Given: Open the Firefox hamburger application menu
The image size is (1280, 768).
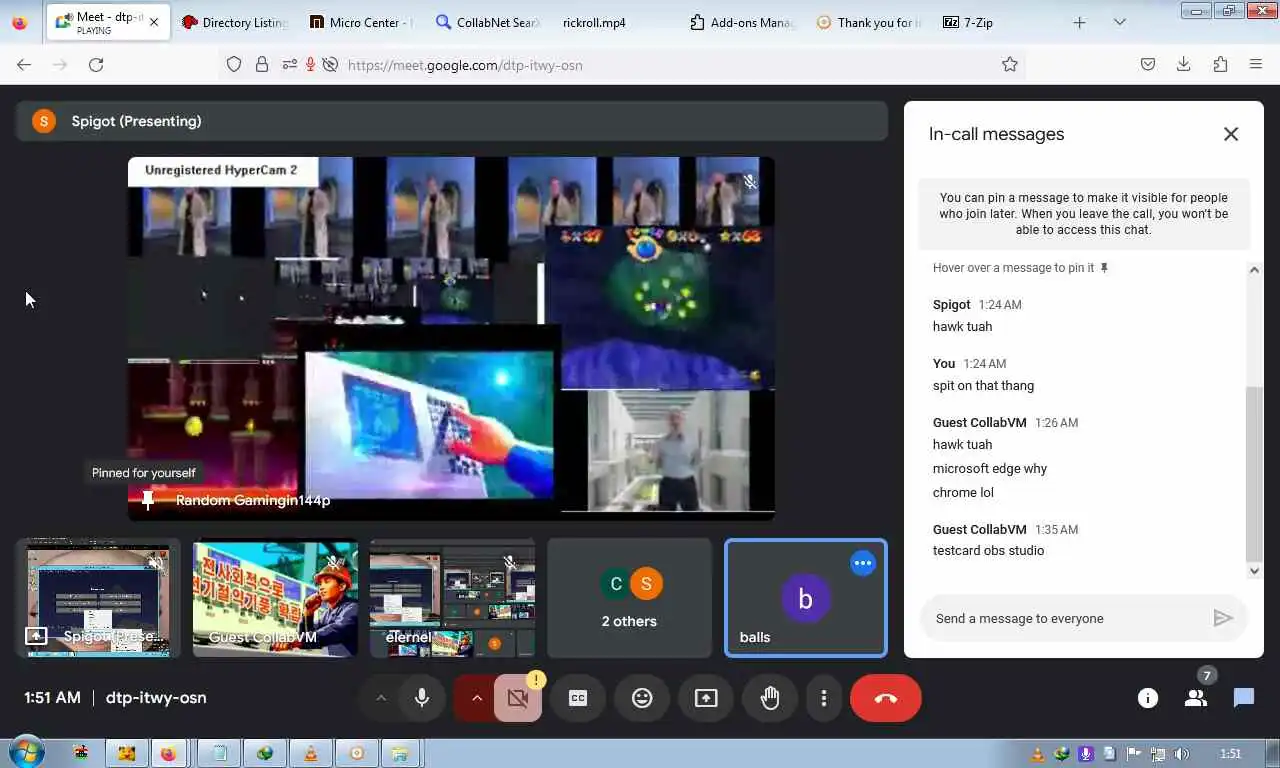Looking at the screenshot, I should click(1256, 64).
